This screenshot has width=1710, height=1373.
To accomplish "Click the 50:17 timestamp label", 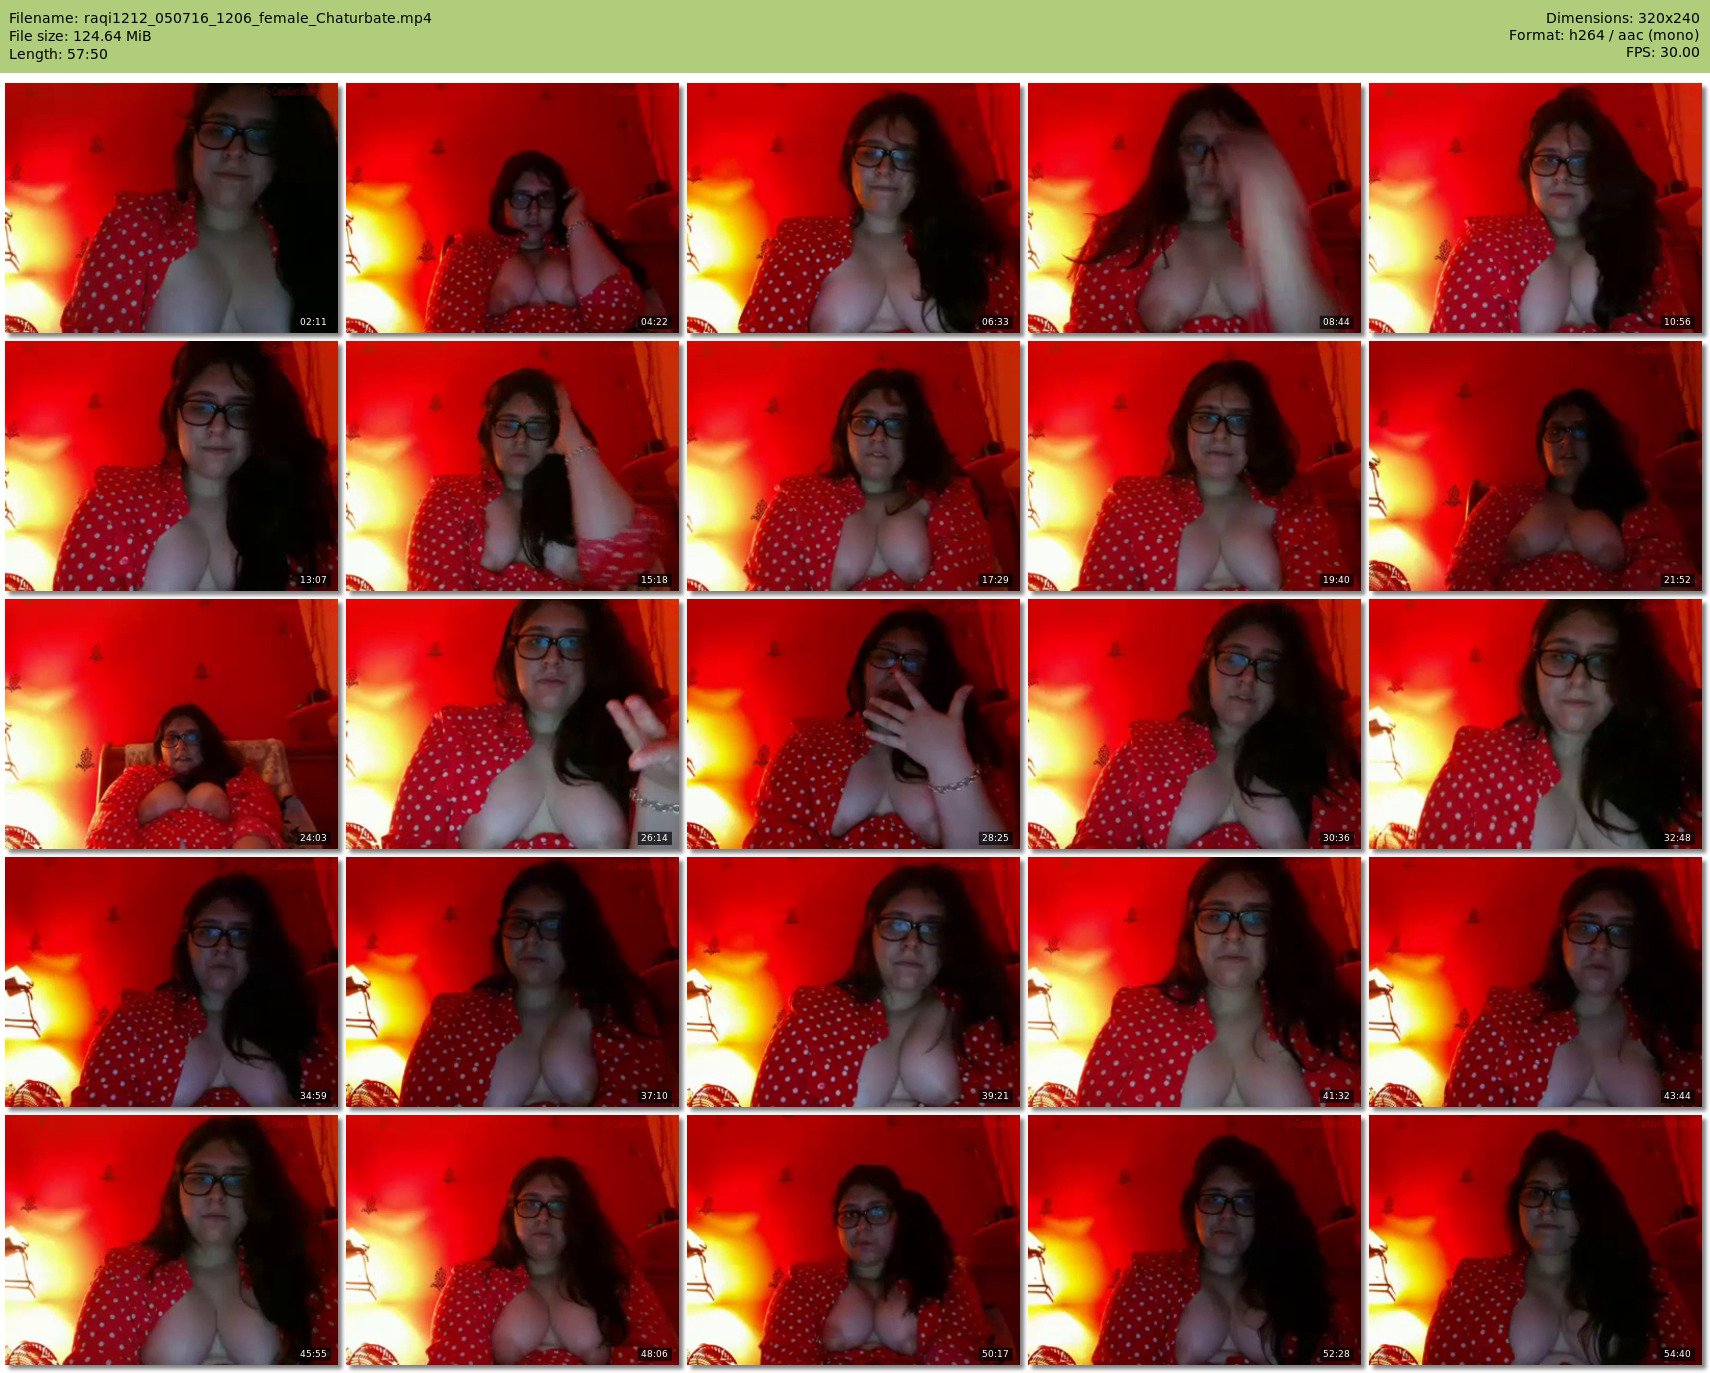I will coord(995,1354).
